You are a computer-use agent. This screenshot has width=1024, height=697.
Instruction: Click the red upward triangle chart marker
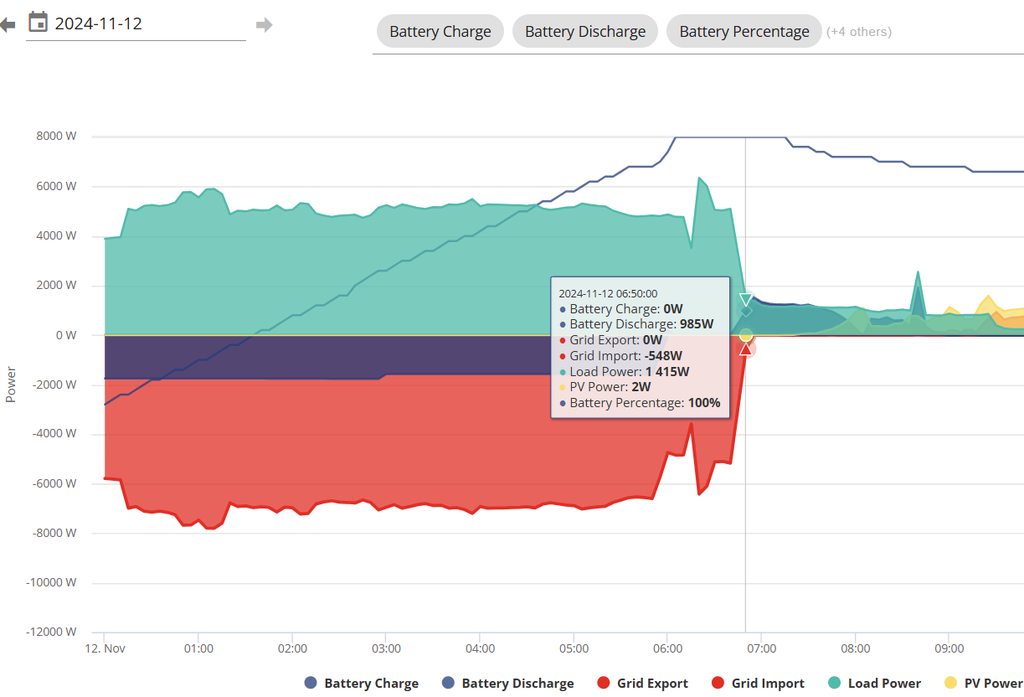tap(745, 348)
